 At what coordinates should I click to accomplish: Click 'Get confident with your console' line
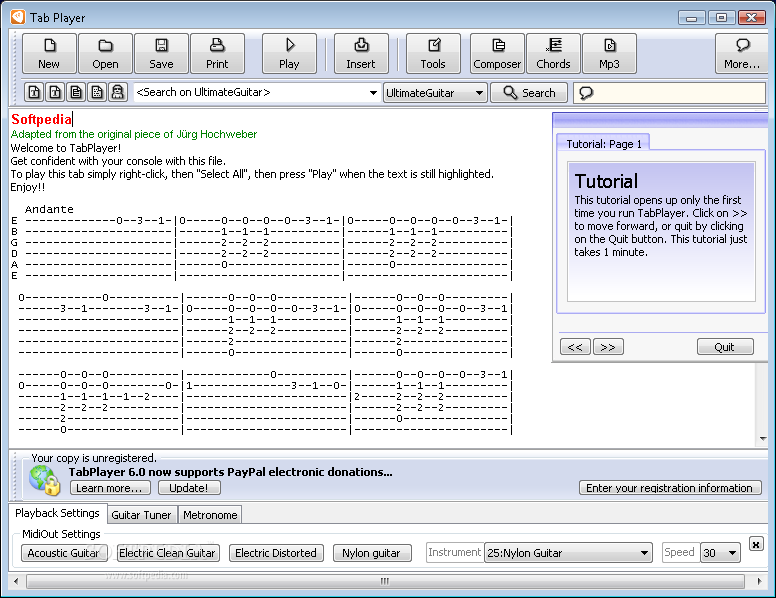pos(118,161)
